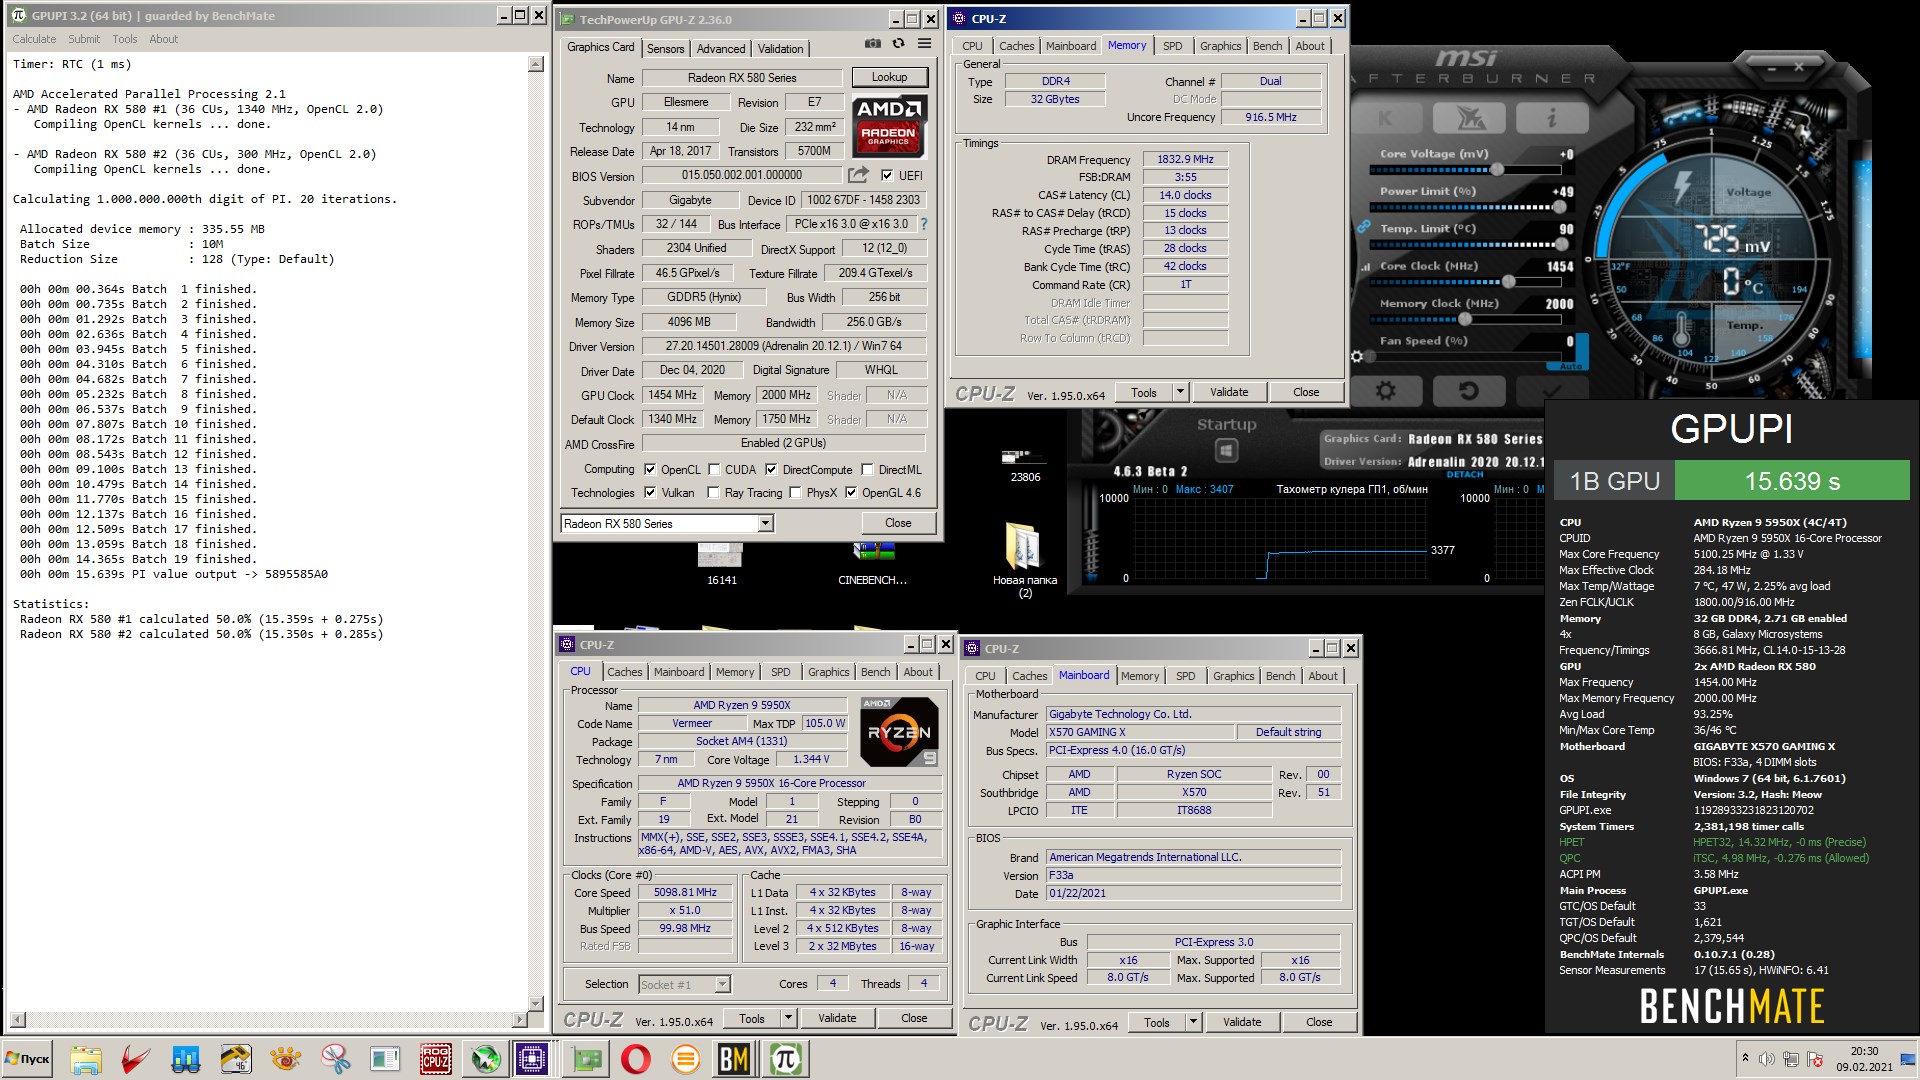Switch to the Sensors tab in GPU-Z
This screenshot has height=1080, width=1920.
click(665, 48)
